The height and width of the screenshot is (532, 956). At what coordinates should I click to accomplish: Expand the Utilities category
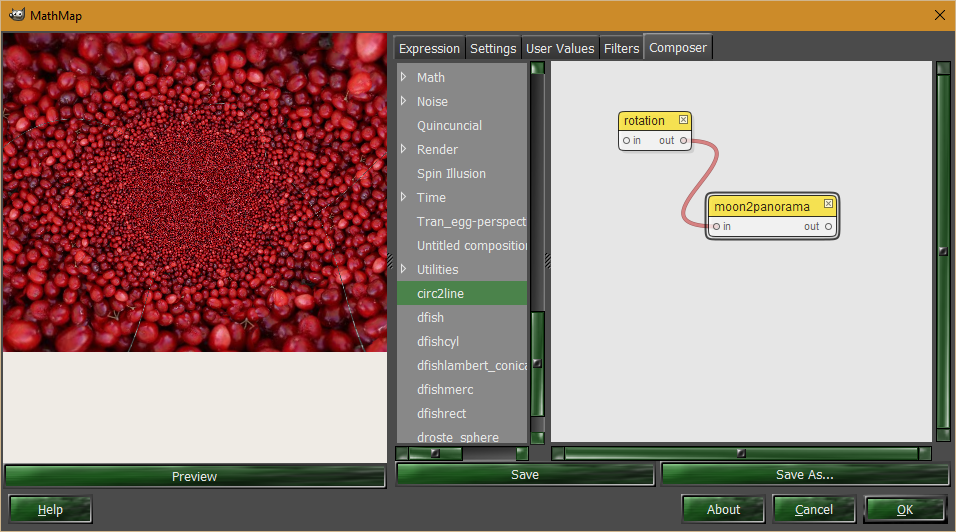404,269
